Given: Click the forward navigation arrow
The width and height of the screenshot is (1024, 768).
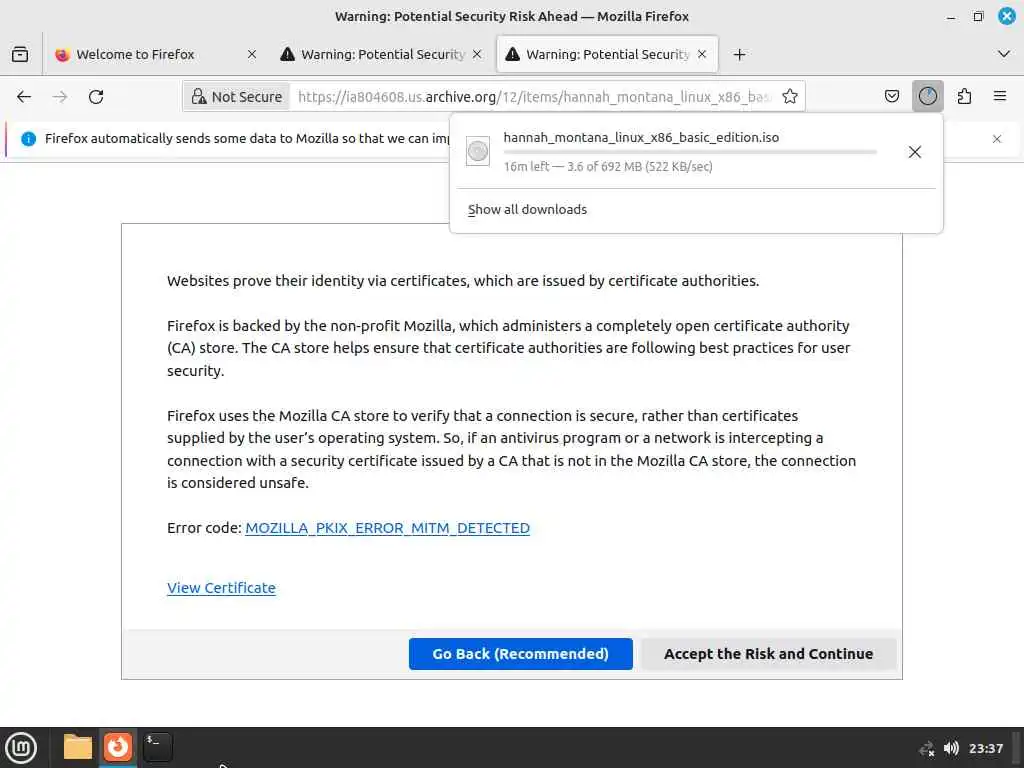Looking at the screenshot, I should pyautogui.click(x=60, y=97).
